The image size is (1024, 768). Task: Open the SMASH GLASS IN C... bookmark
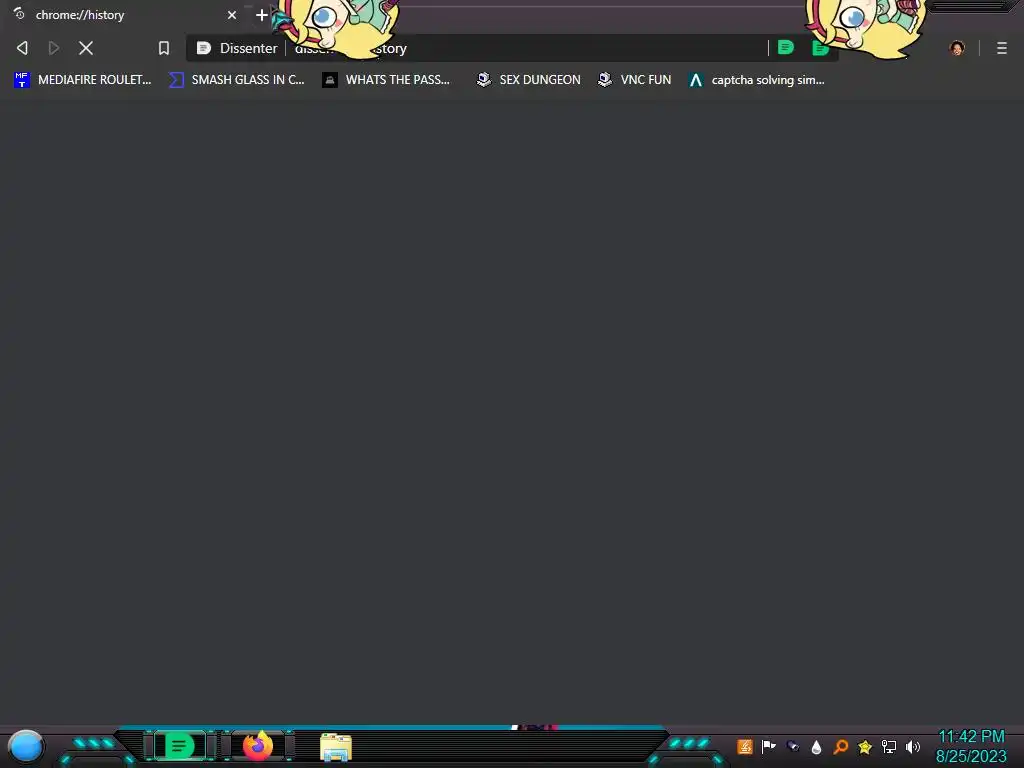[x=237, y=80]
